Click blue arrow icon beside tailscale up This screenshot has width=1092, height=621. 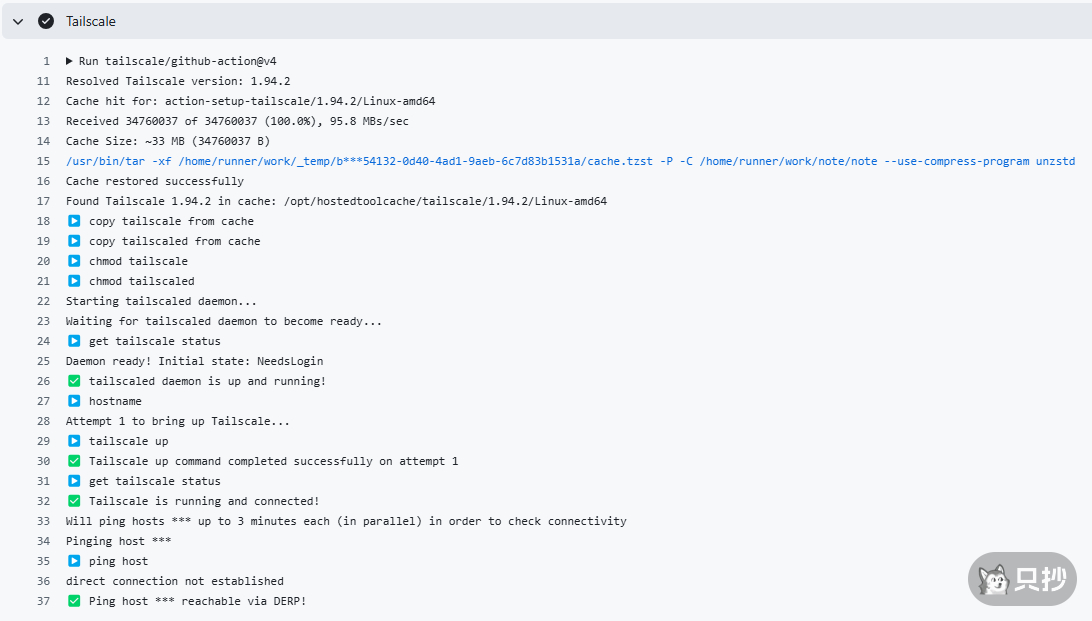(75, 441)
